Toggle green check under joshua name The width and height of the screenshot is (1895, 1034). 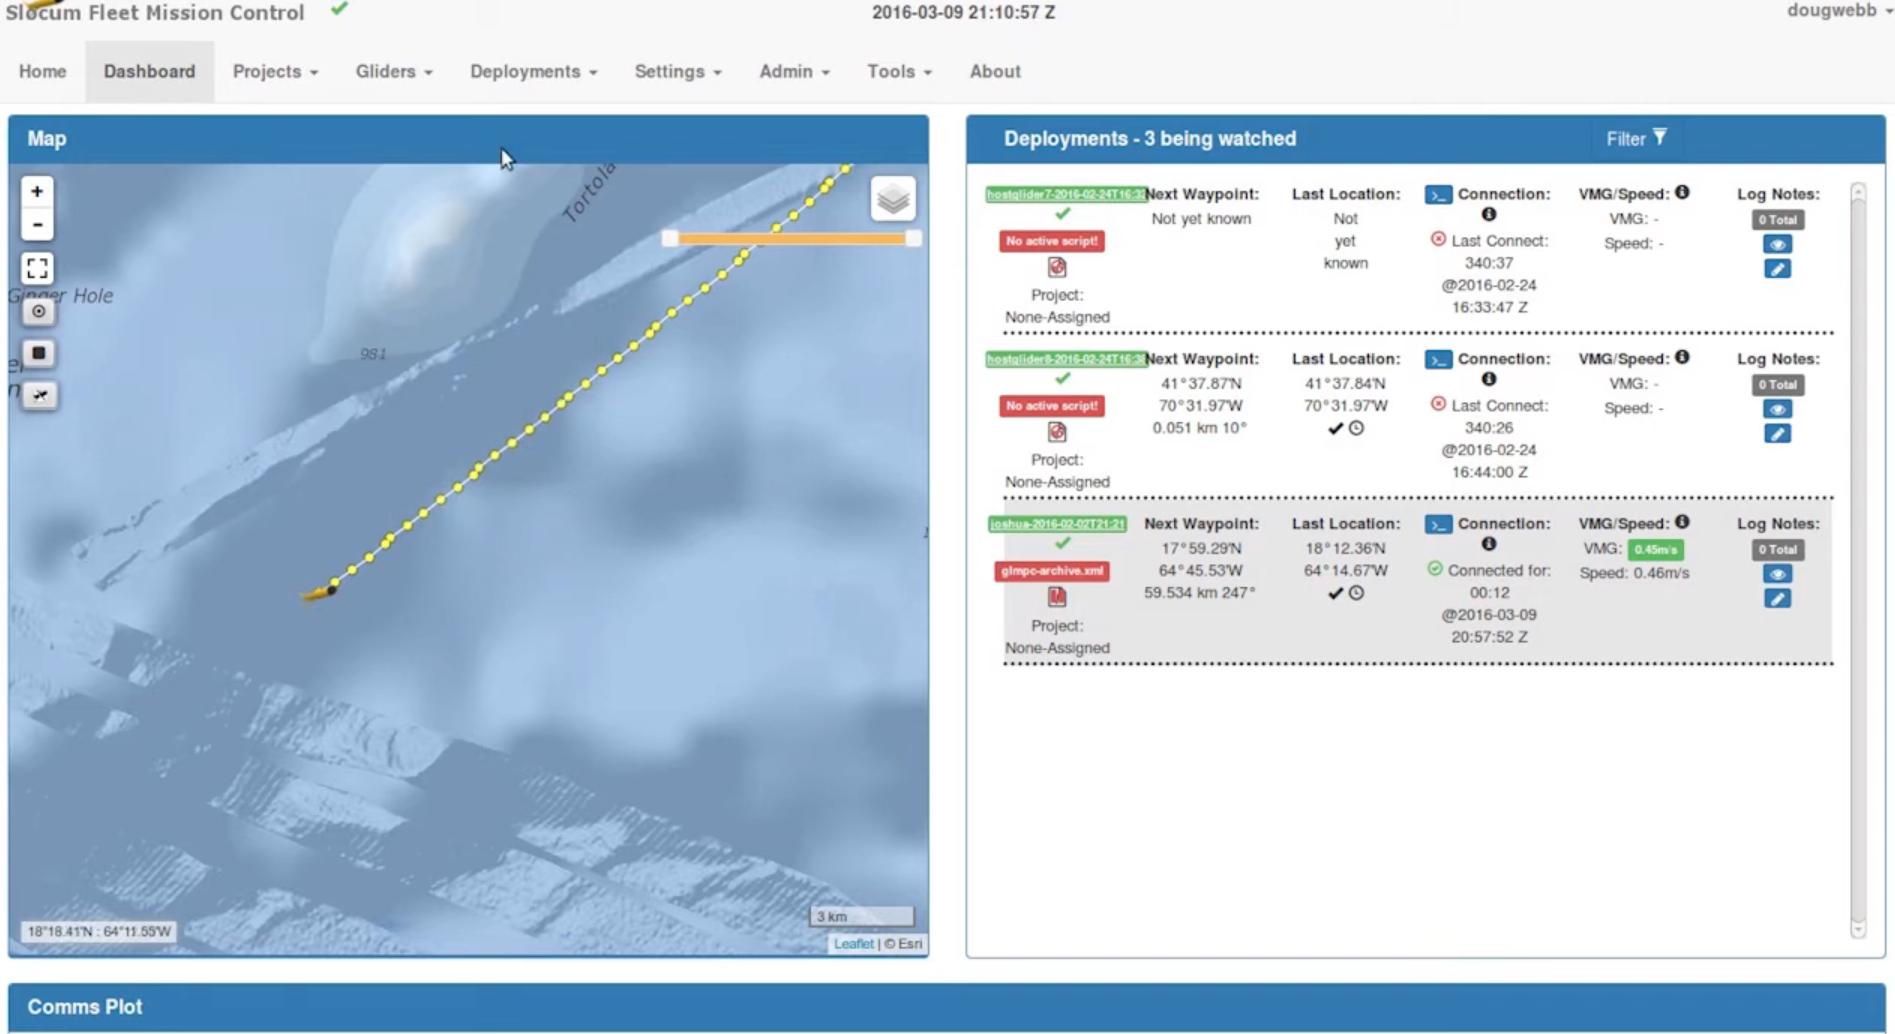pos(1062,544)
